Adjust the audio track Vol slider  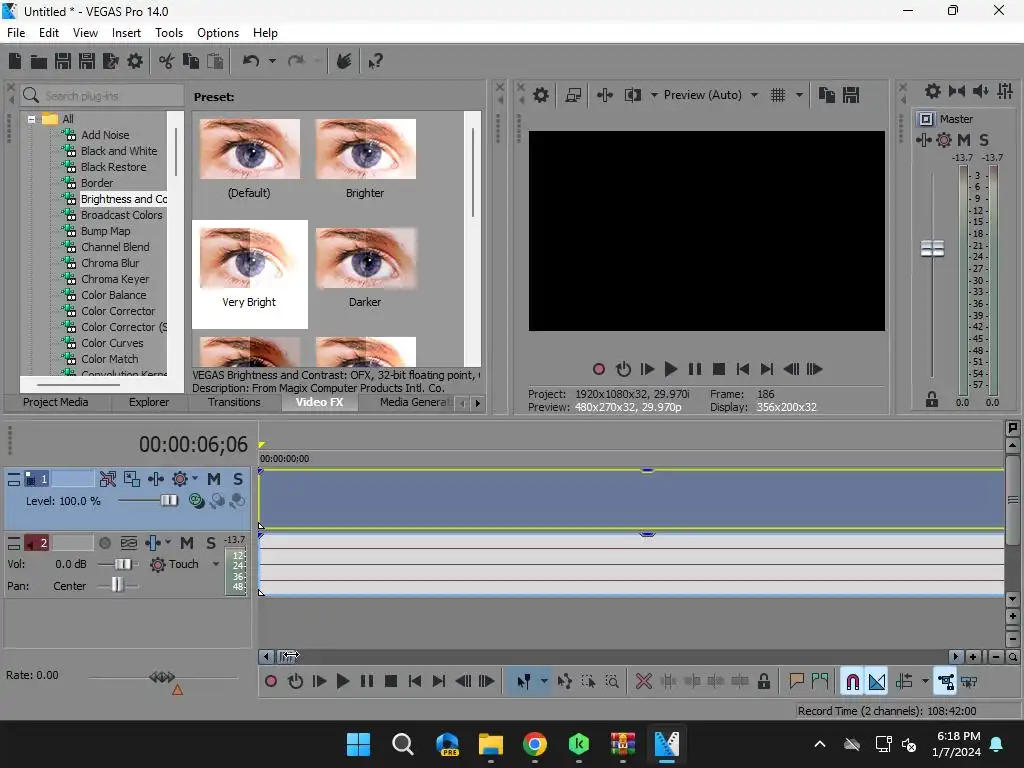[122, 564]
